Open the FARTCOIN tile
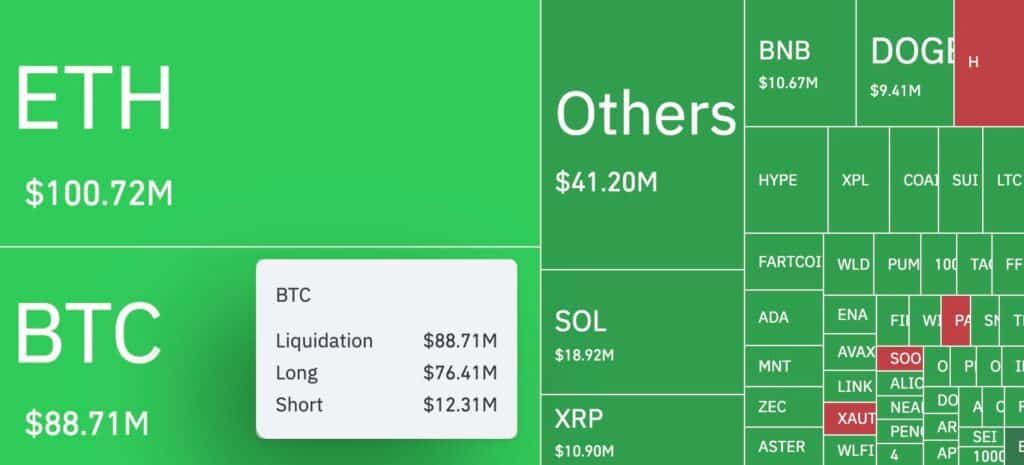Image resolution: width=1024 pixels, height=465 pixels. tap(784, 263)
